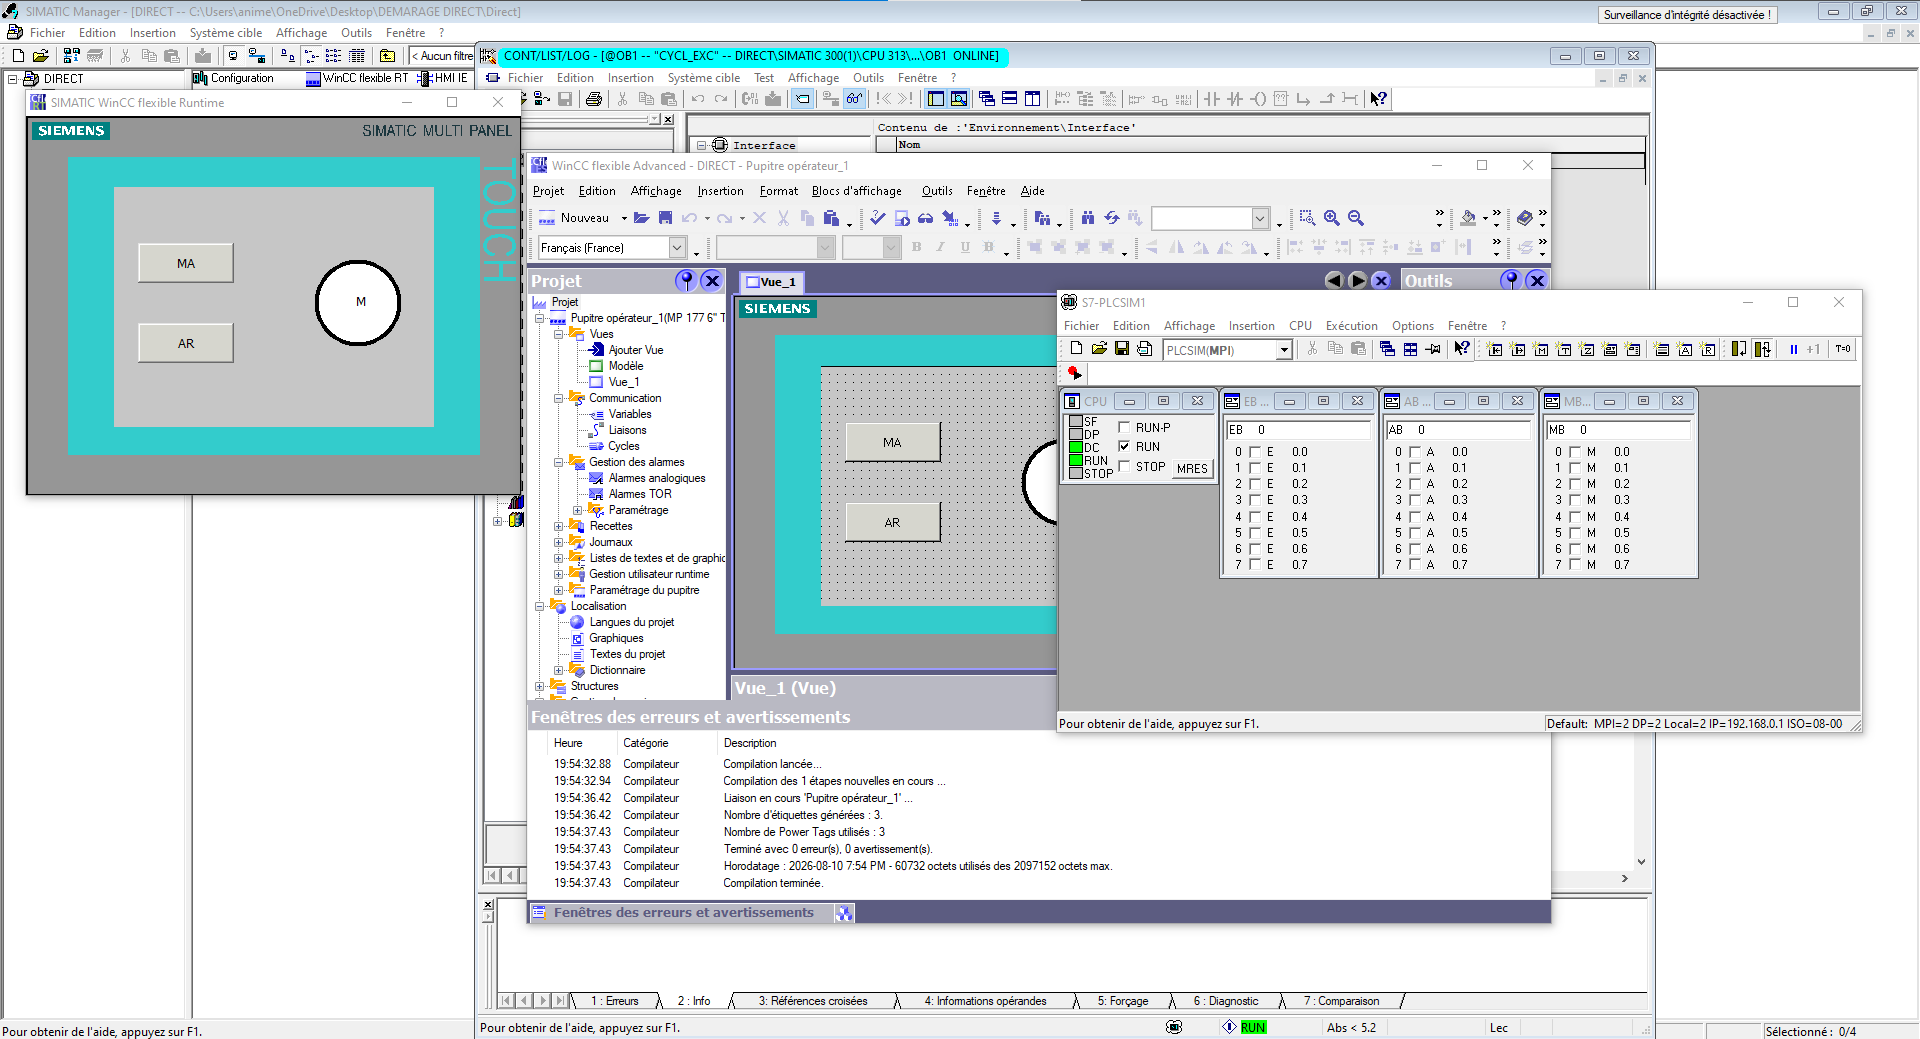Click the pause simulation icon in S7-PLCSIM

(x=1793, y=349)
